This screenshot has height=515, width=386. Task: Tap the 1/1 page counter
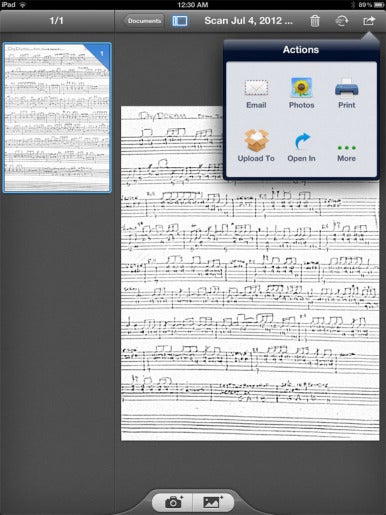(x=56, y=21)
